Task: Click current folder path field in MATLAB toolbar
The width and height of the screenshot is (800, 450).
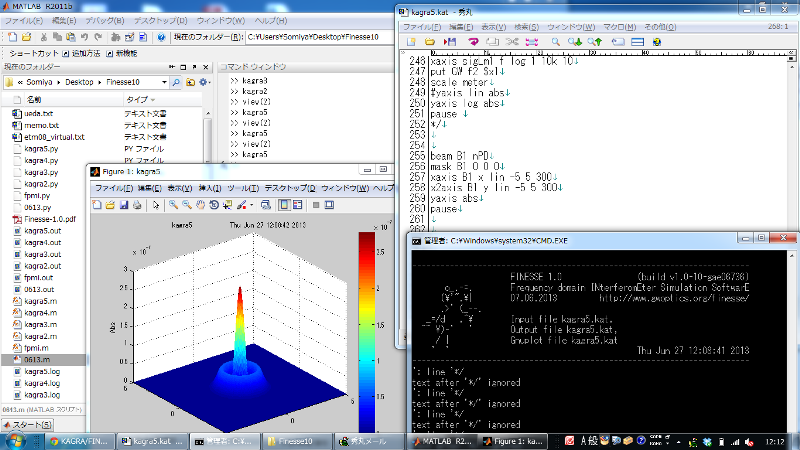Action: (x=320, y=37)
